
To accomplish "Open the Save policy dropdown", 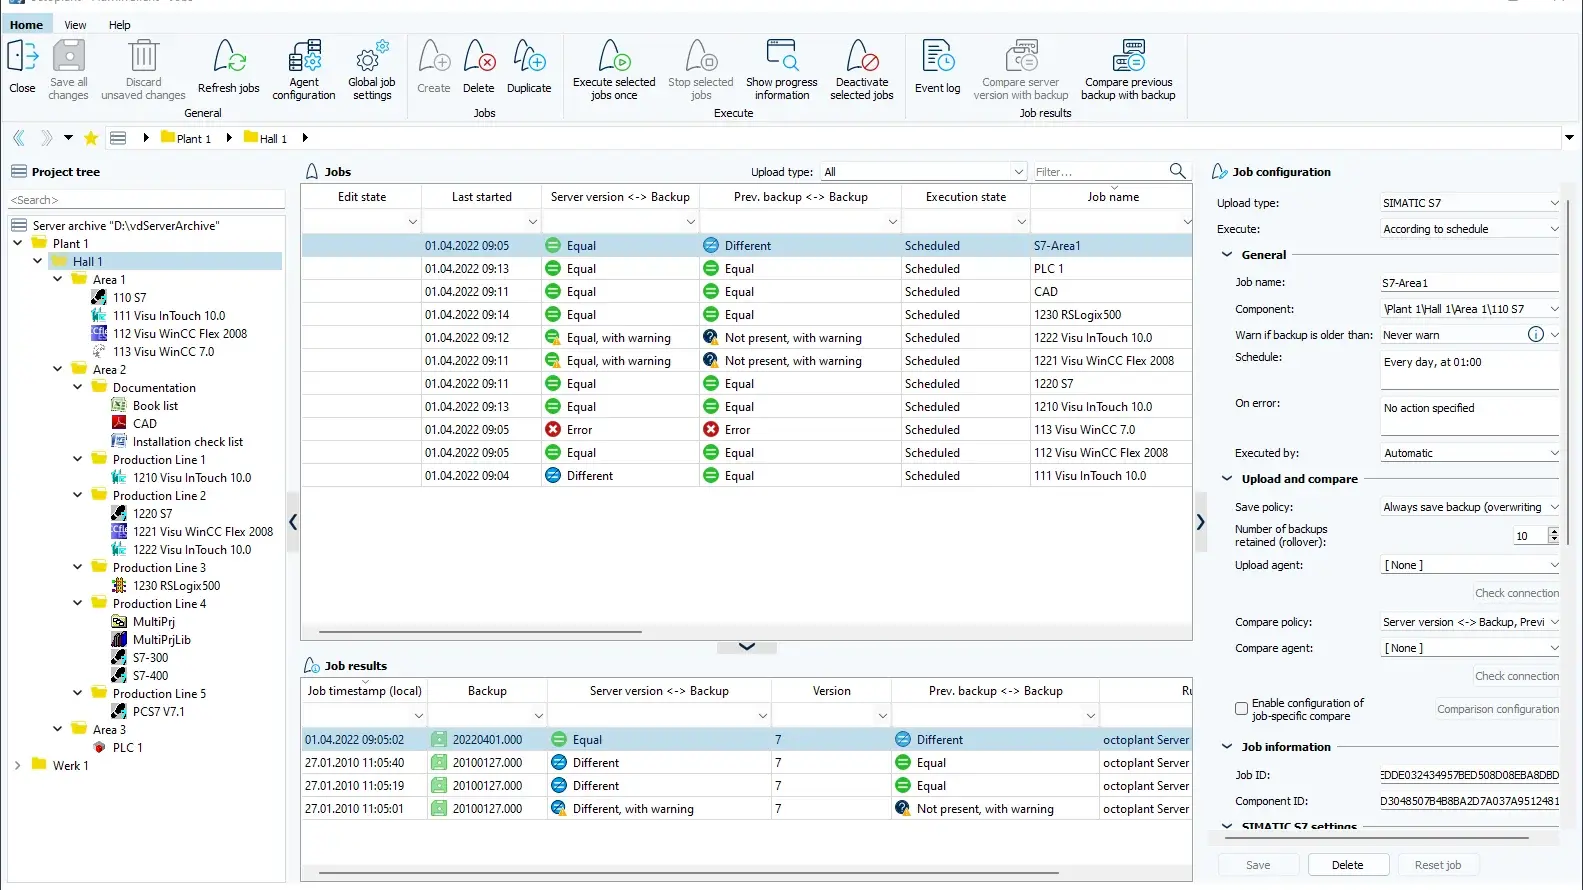I will tap(1470, 507).
